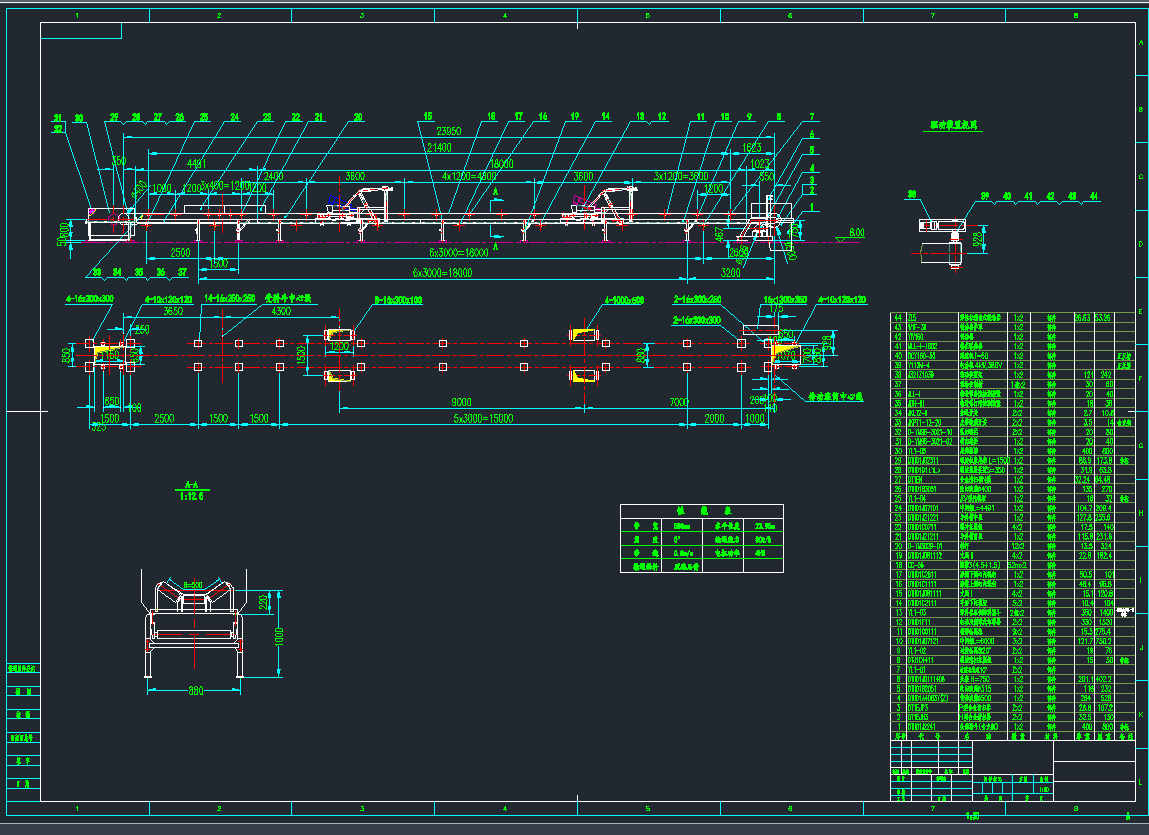Click balloon number 33 below the elevation
Image resolution: width=1149 pixels, height=835 pixels.
96,273
